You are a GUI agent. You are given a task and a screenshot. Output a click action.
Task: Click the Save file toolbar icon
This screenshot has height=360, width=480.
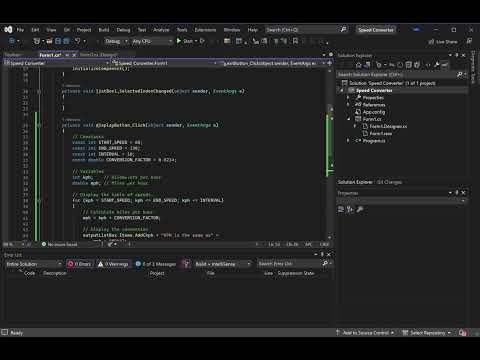click(58, 41)
